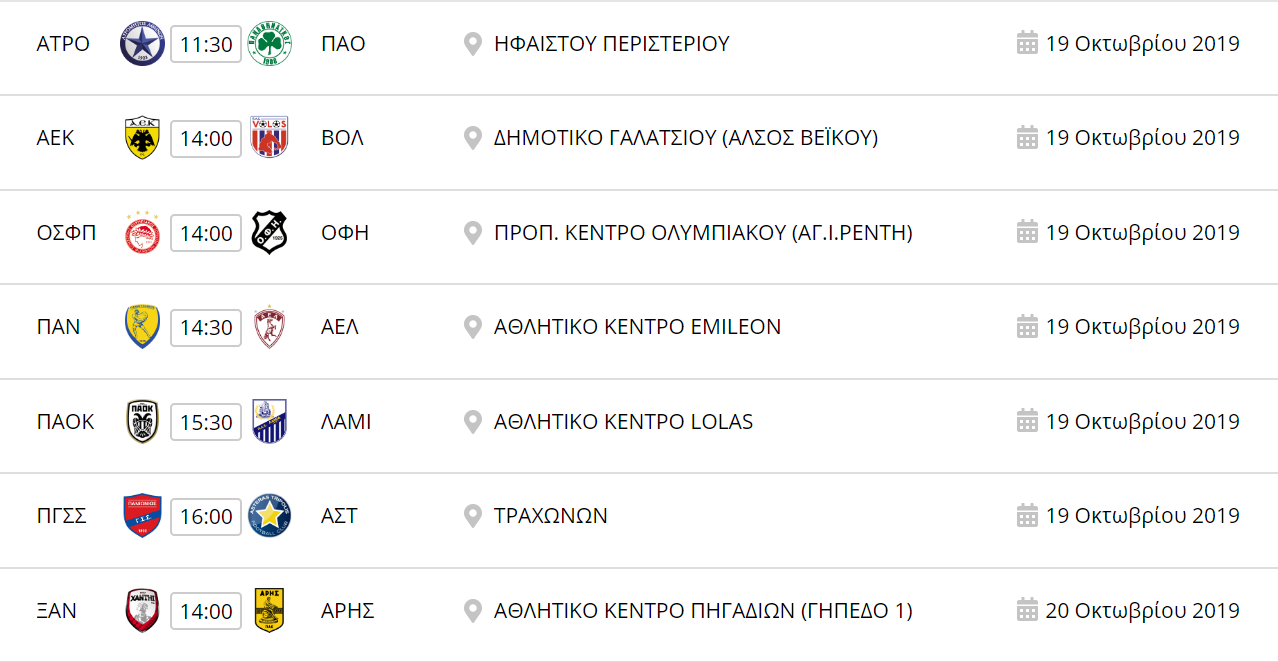Click calendar icon beside 20 Οκτωβρίου 2019
Image resolution: width=1278 pixels, height=662 pixels.
1027,609
